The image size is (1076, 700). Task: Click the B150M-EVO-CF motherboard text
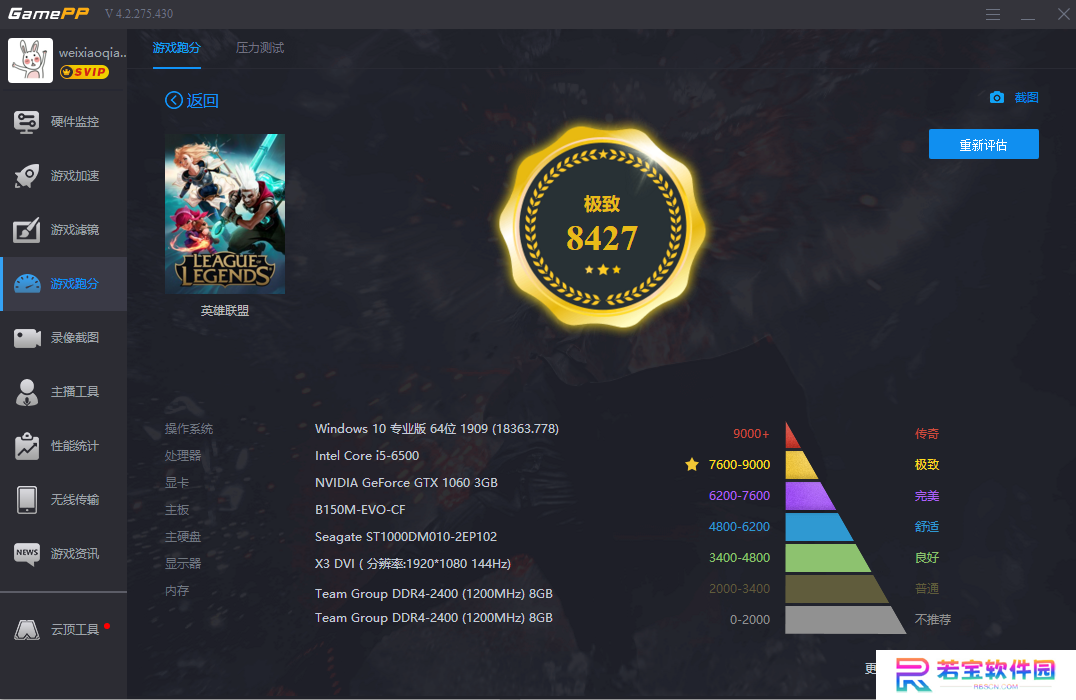[x=360, y=510]
